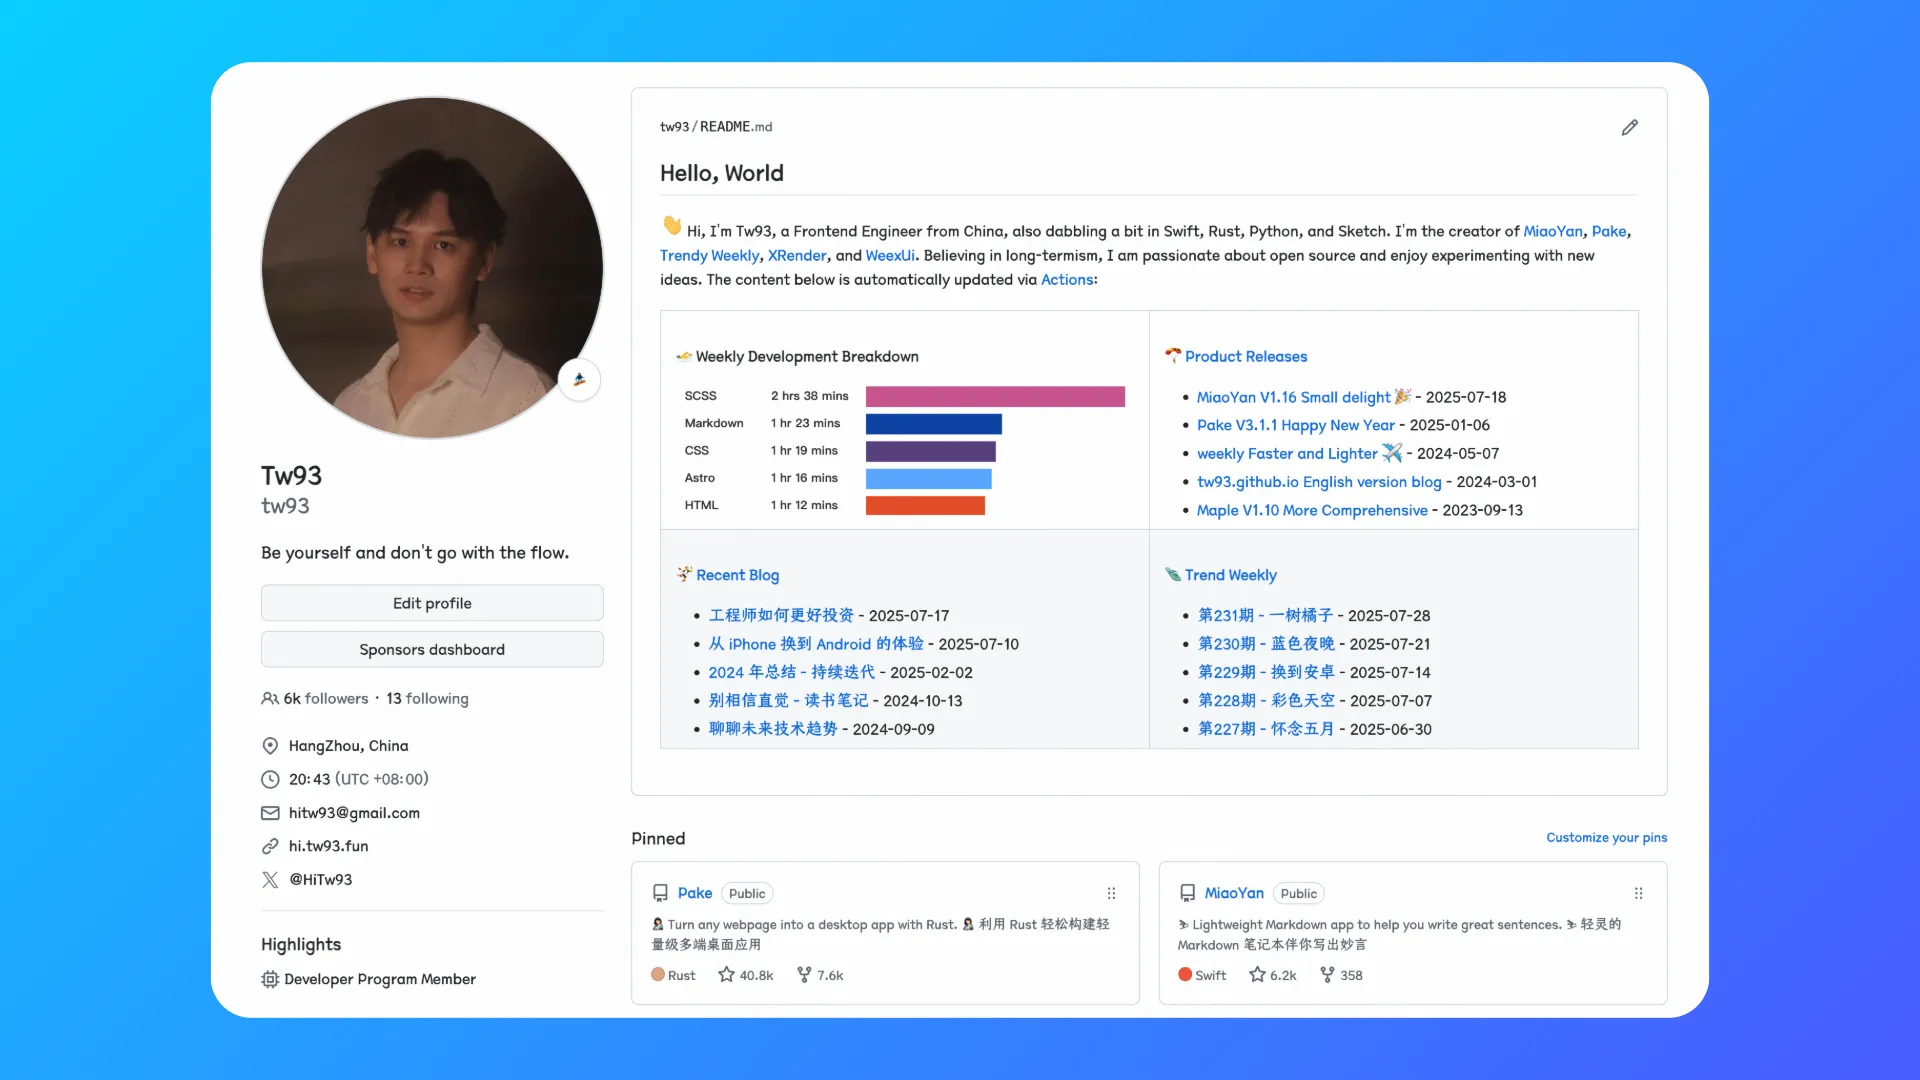This screenshot has height=1080, width=1920.
Task: Click the status emoji badge on avatar
Action: (x=579, y=380)
